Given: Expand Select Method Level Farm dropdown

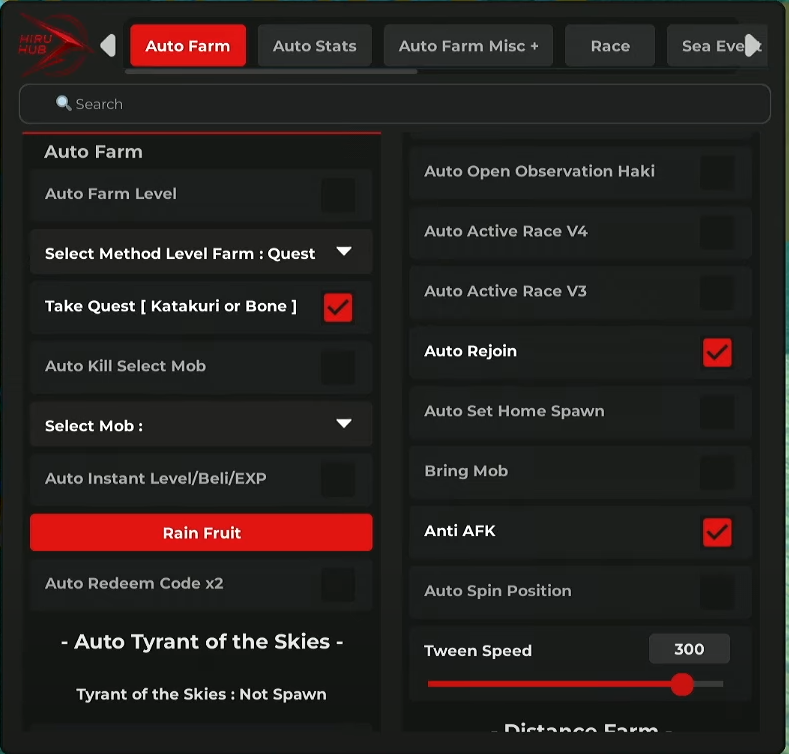Looking at the screenshot, I should click(344, 252).
